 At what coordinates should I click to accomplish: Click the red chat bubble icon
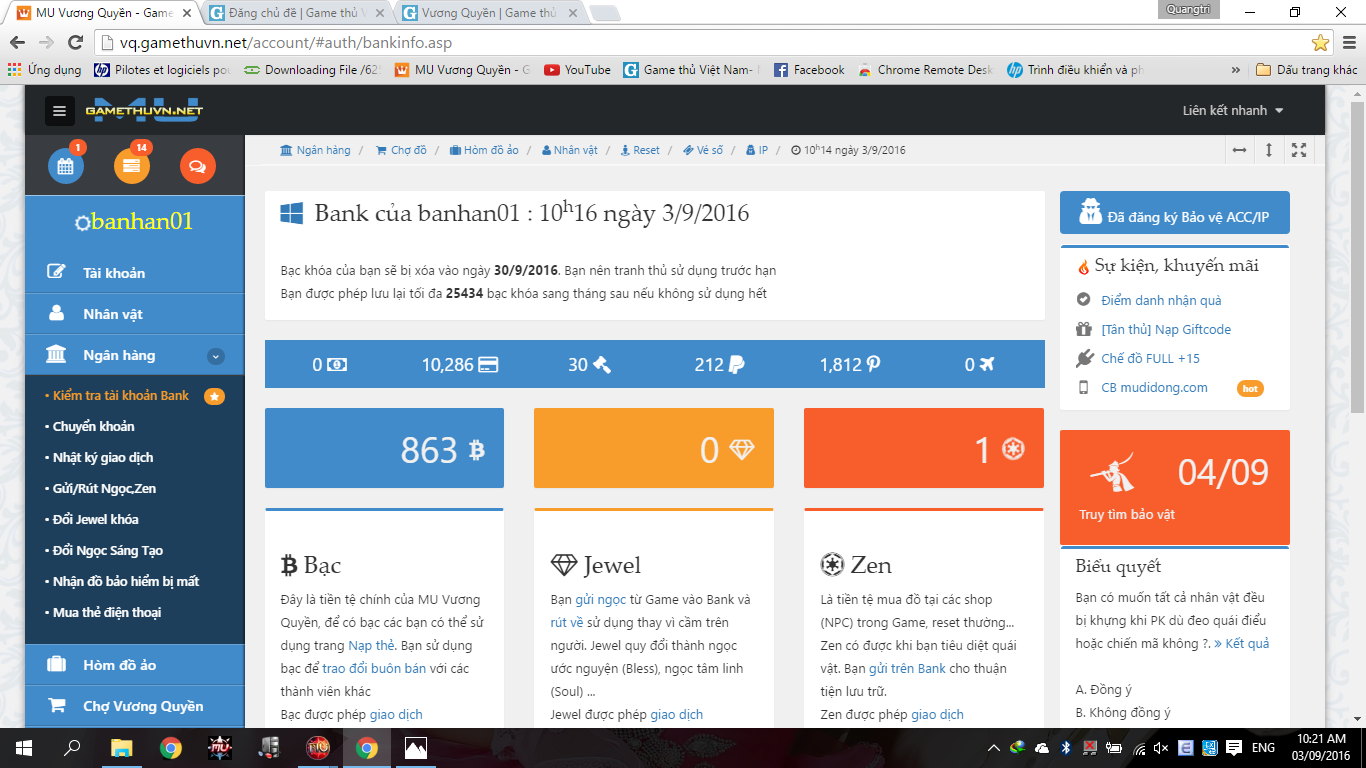pos(198,166)
